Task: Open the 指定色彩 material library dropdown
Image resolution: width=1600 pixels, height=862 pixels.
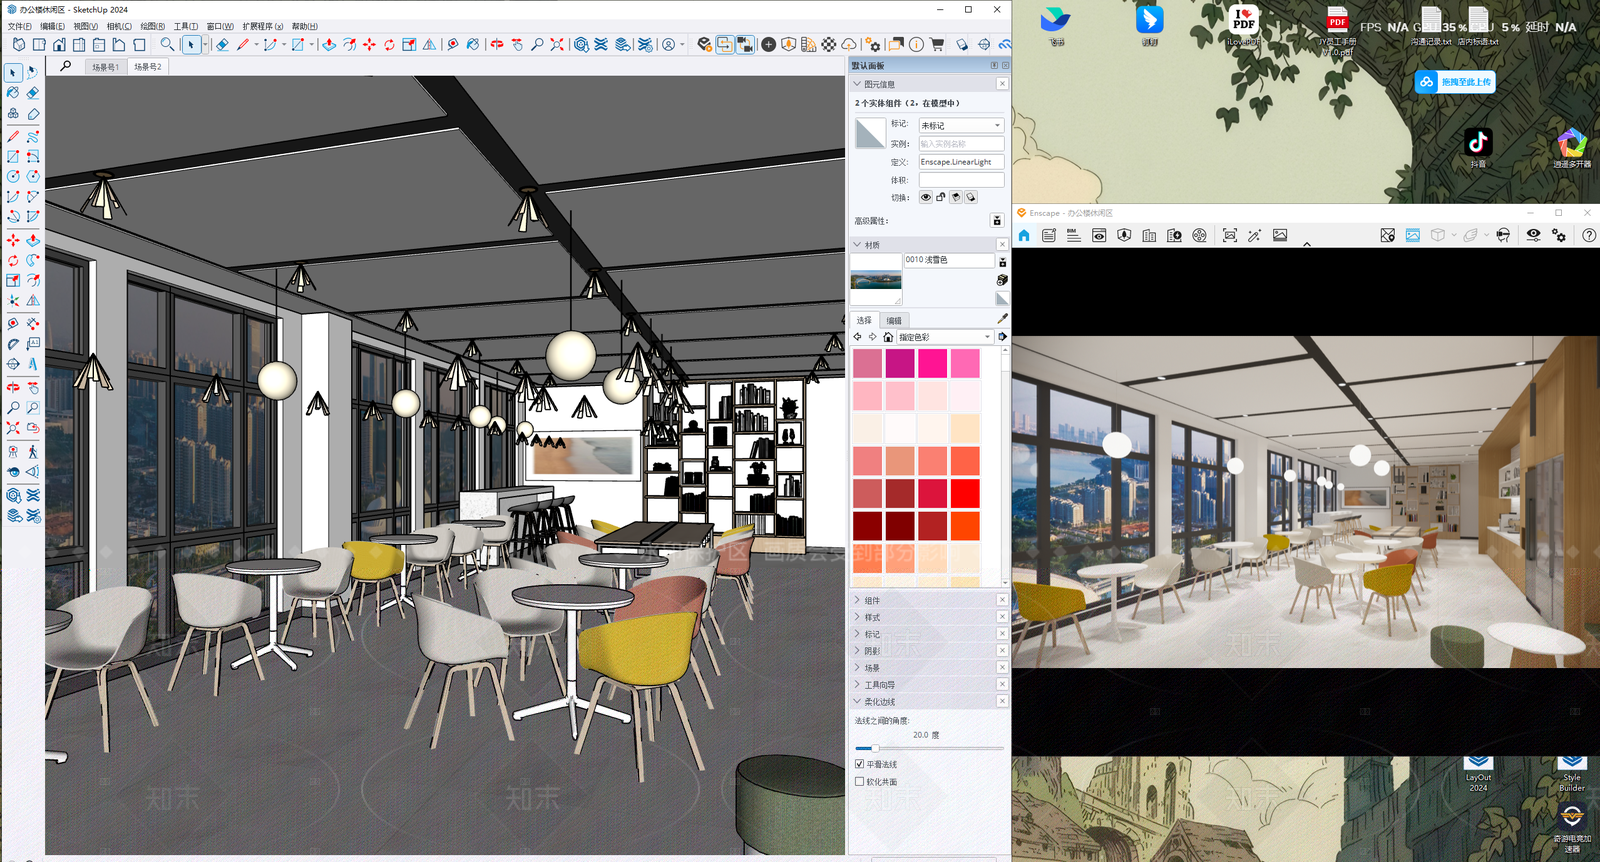Action: click(945, 337)
